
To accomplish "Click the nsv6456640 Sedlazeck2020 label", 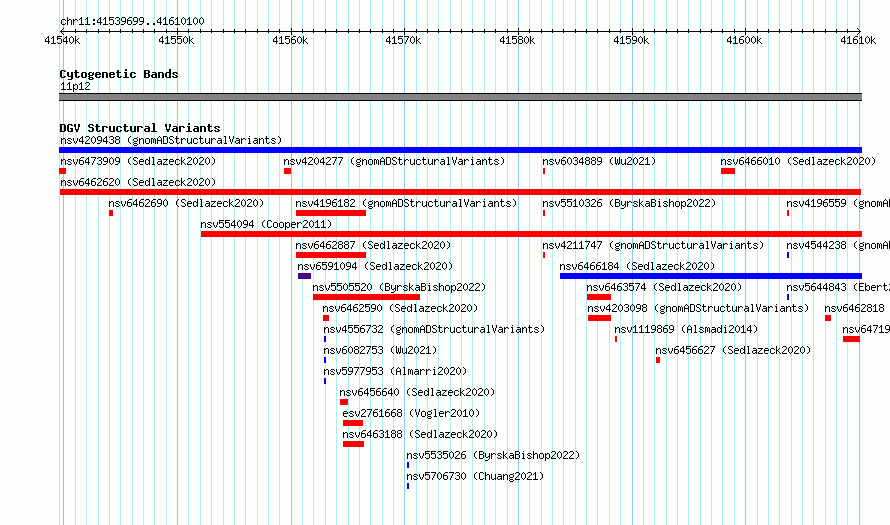I will [x=417, y=392].
